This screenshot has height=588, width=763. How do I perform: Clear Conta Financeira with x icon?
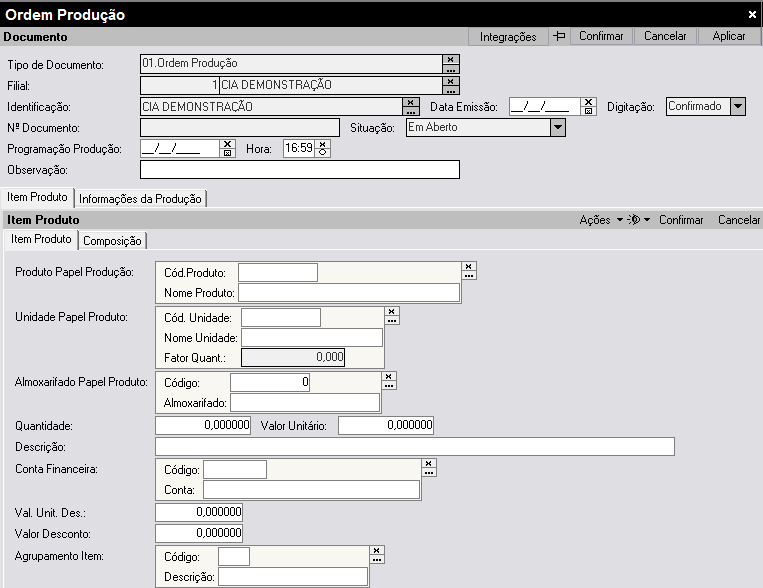(x=429, y=463)
